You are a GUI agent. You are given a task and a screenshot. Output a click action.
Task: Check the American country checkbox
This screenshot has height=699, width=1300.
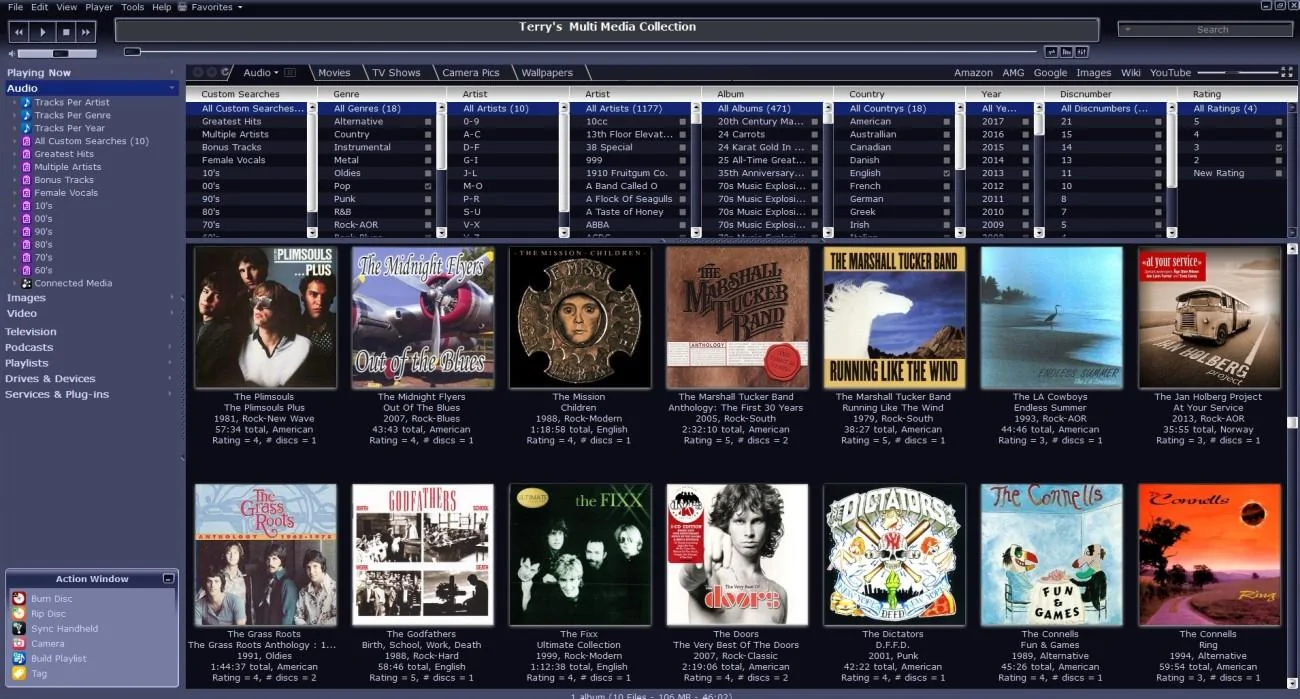(x=946, y=121)
